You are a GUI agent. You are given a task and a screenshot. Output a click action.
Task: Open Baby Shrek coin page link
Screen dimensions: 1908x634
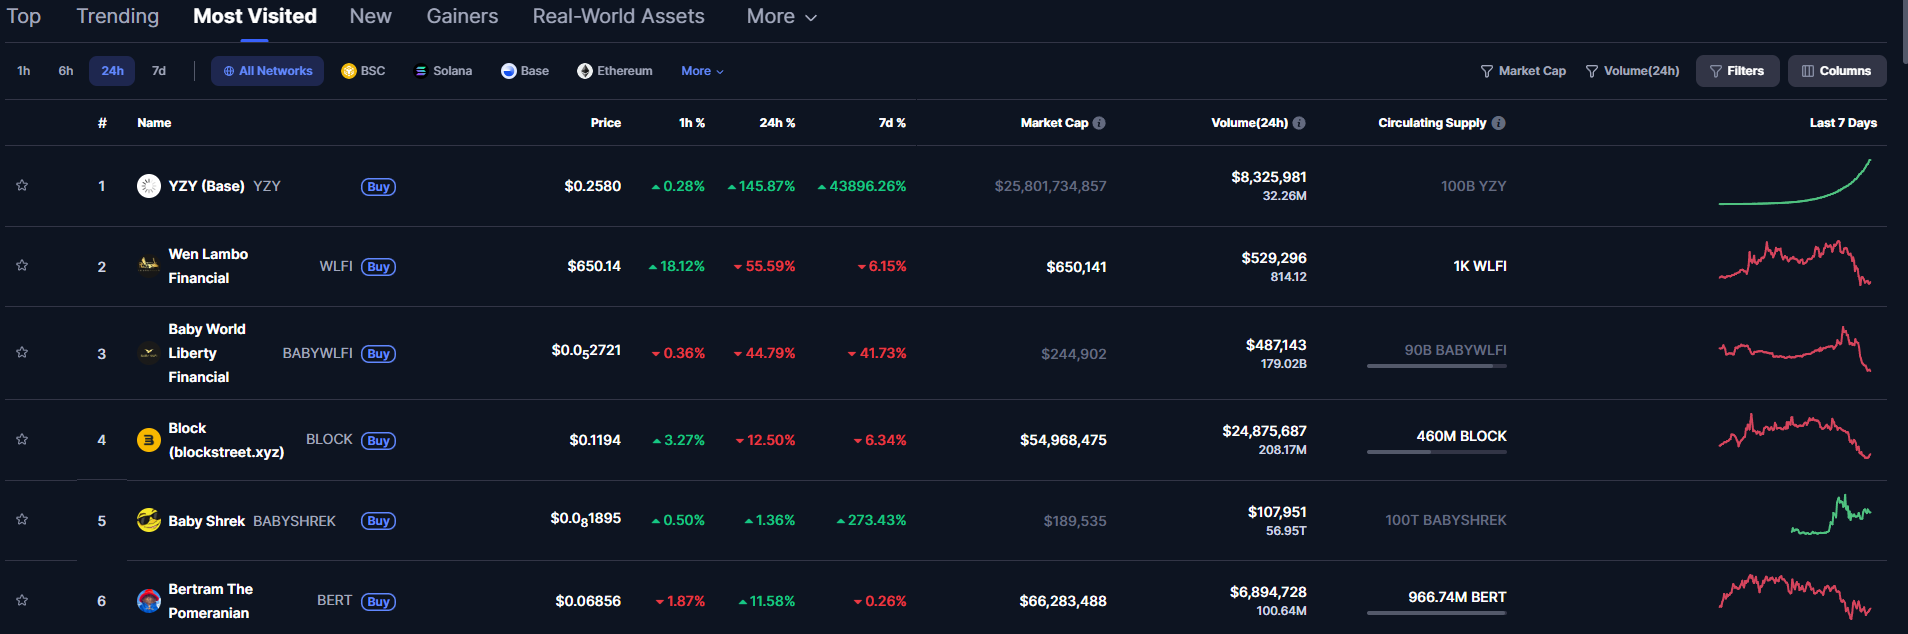coord(206,521)
